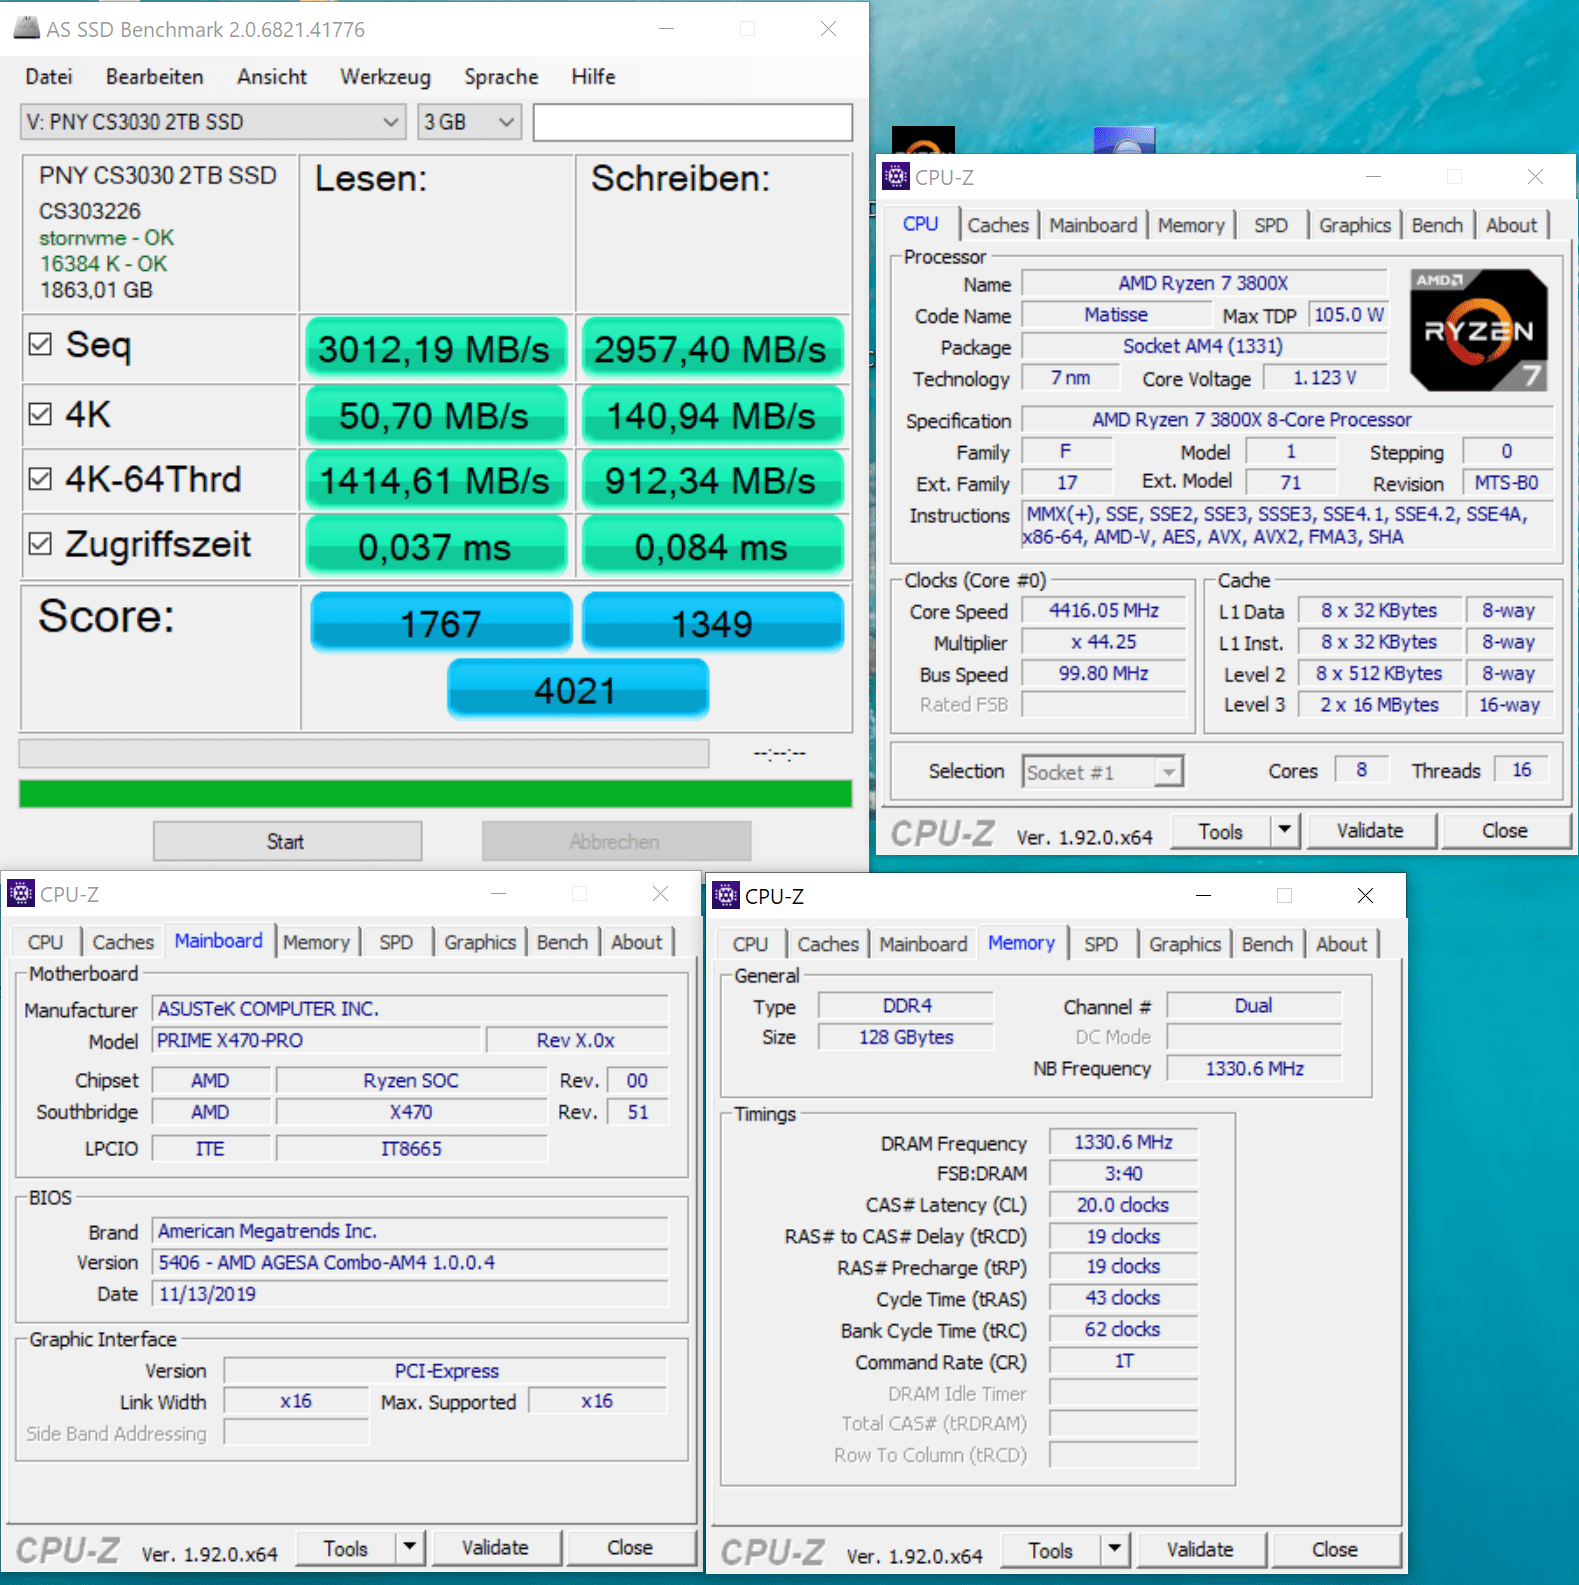Viewport: 1579px width, 1585px height.
Task: Click the total score 4021 box
Action: click(578, 689)
